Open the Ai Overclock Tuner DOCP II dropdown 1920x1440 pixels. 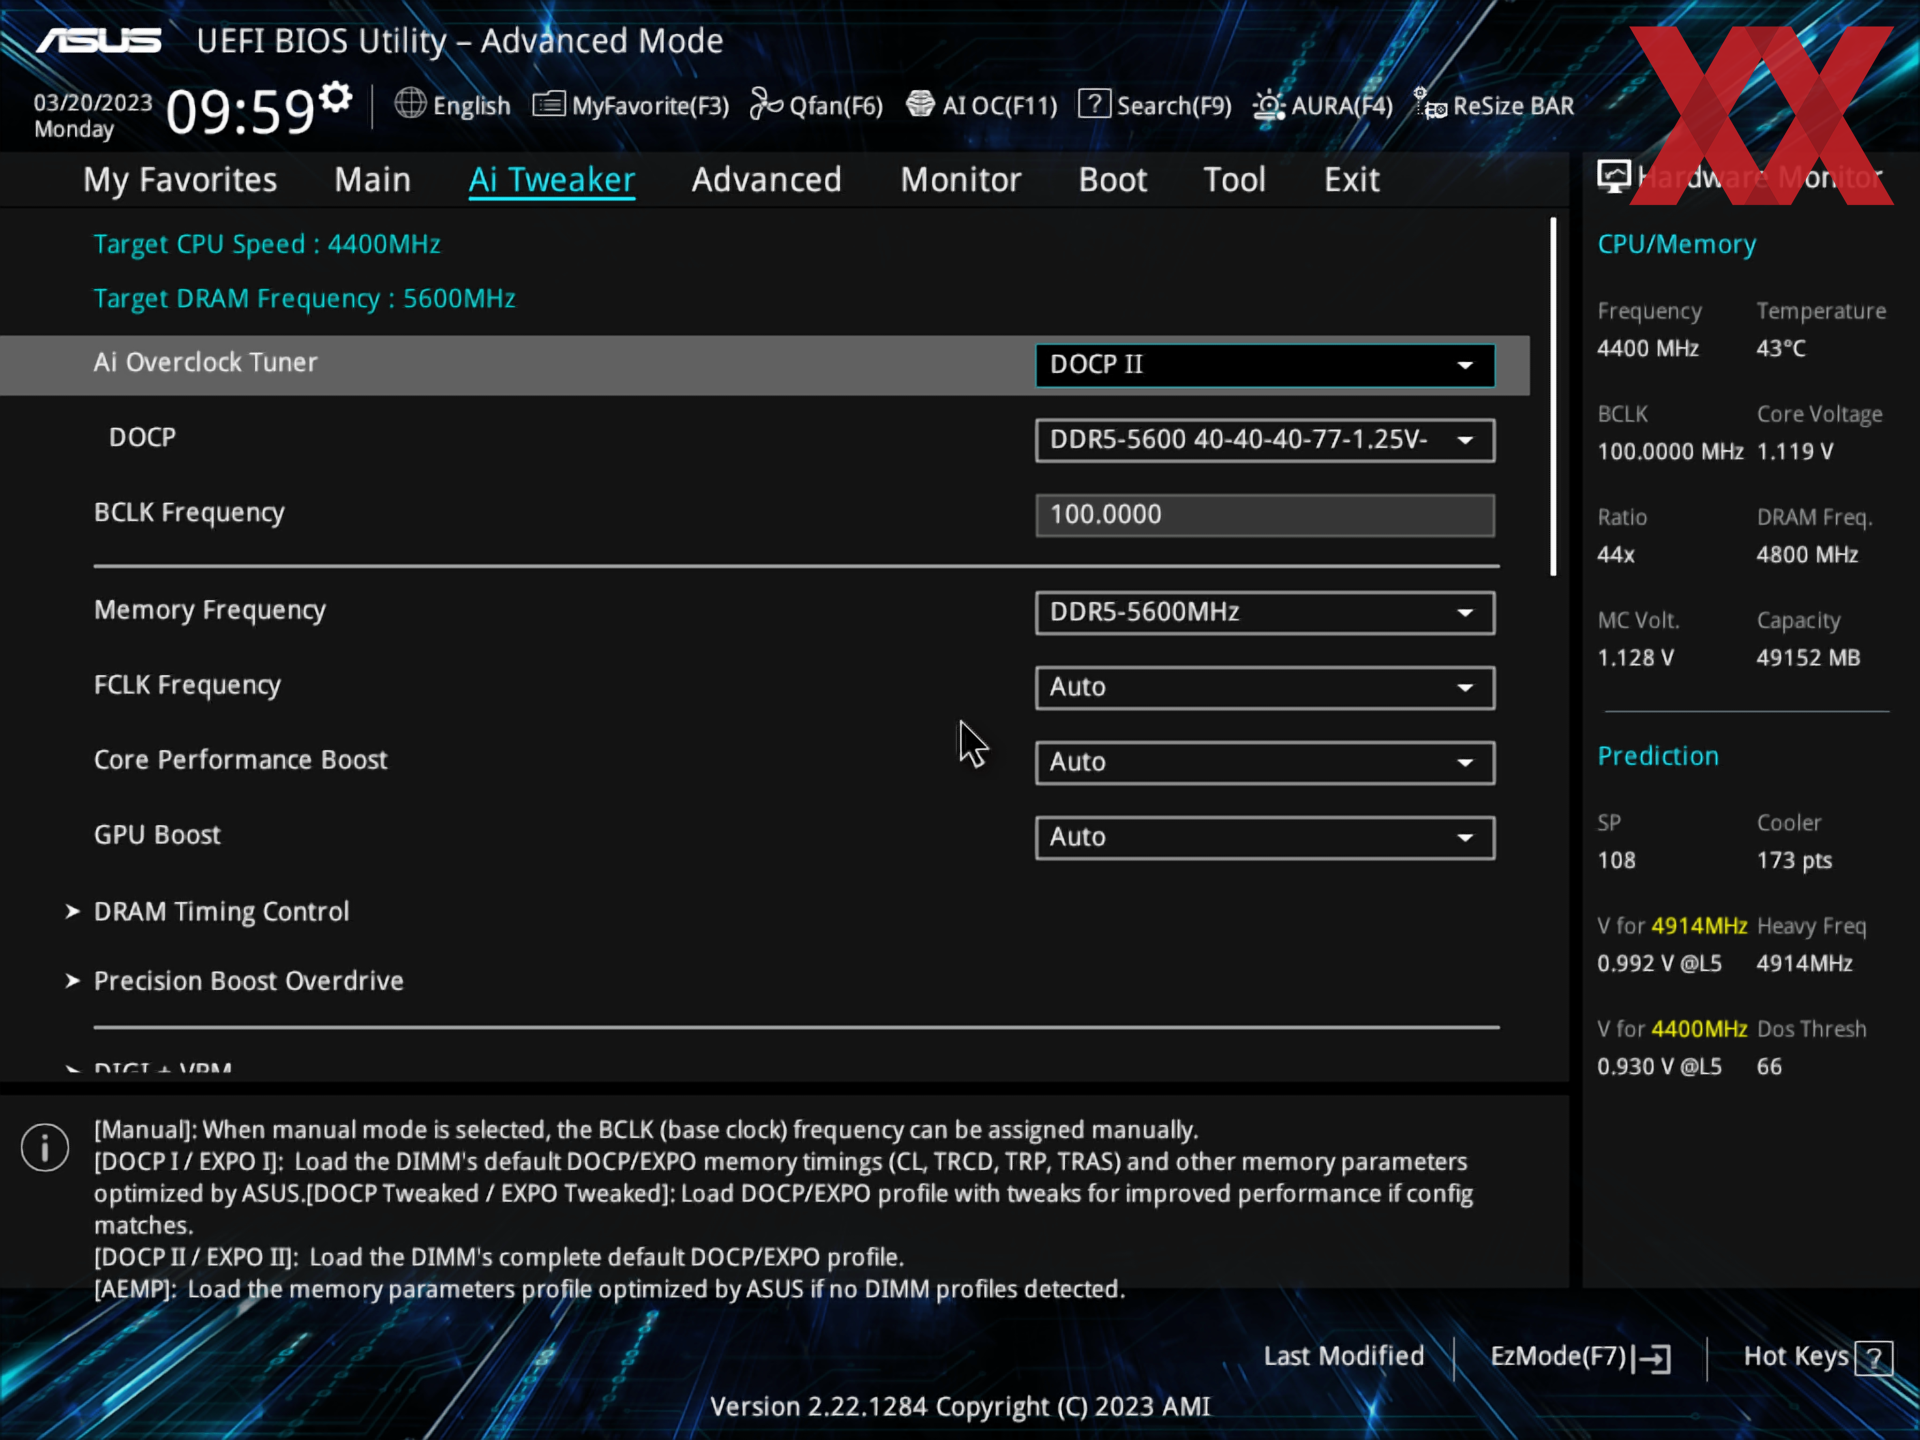pyautogui.click(x=1265, y=365)
